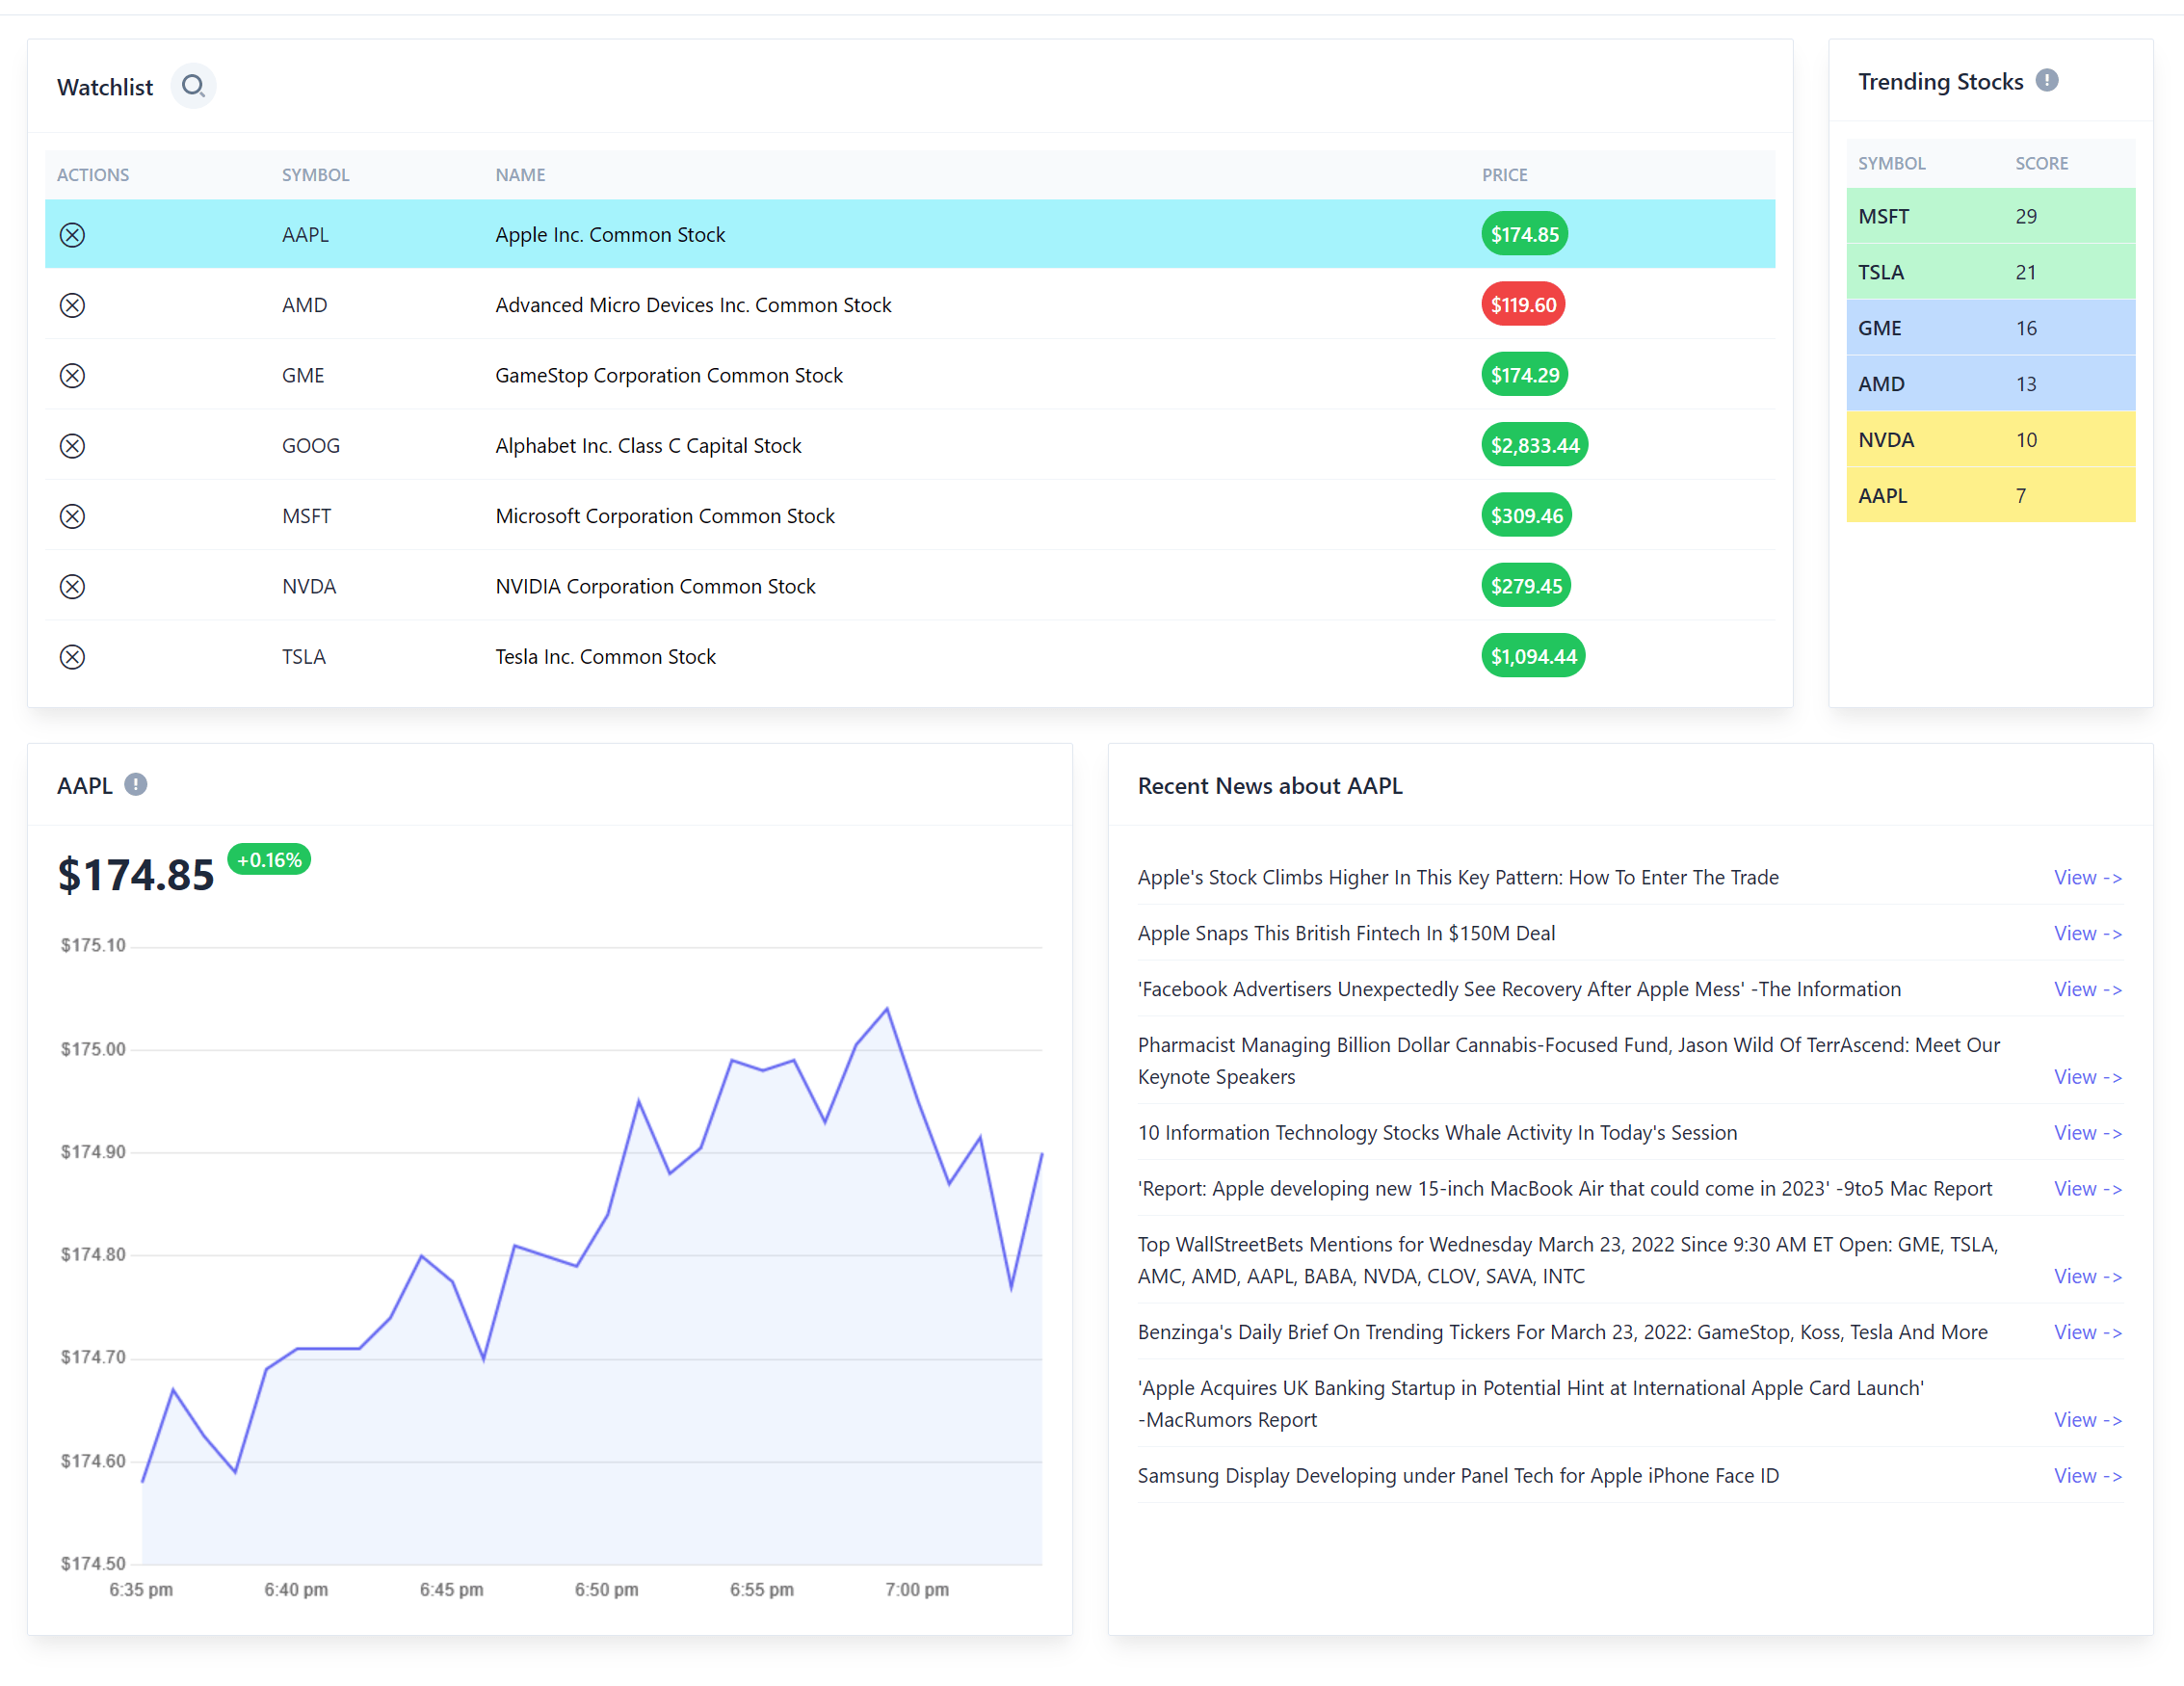Remove GME from the watchlist
The image size is (2184, 1686).
click(x=72, y=375)
